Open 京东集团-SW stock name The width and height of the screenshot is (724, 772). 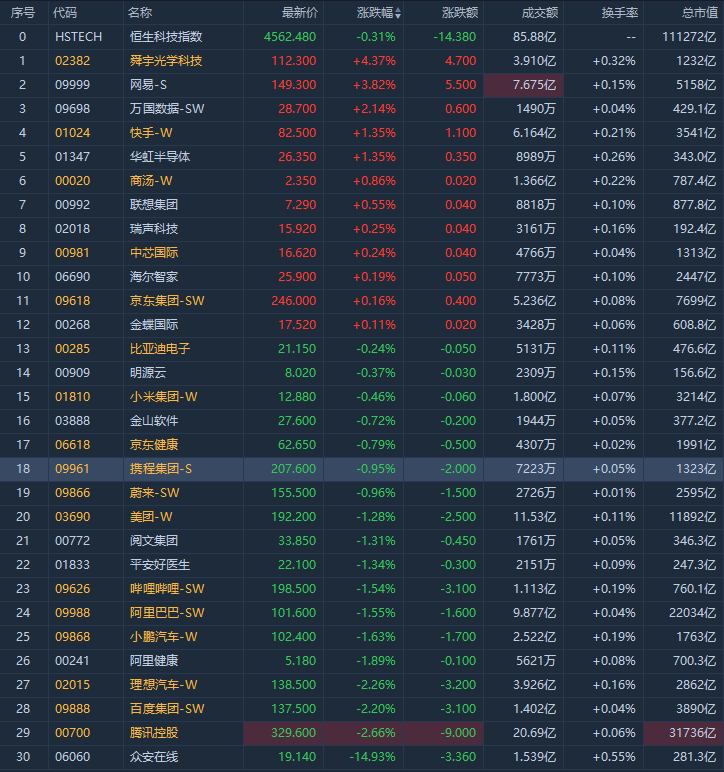tap(167, 301)
